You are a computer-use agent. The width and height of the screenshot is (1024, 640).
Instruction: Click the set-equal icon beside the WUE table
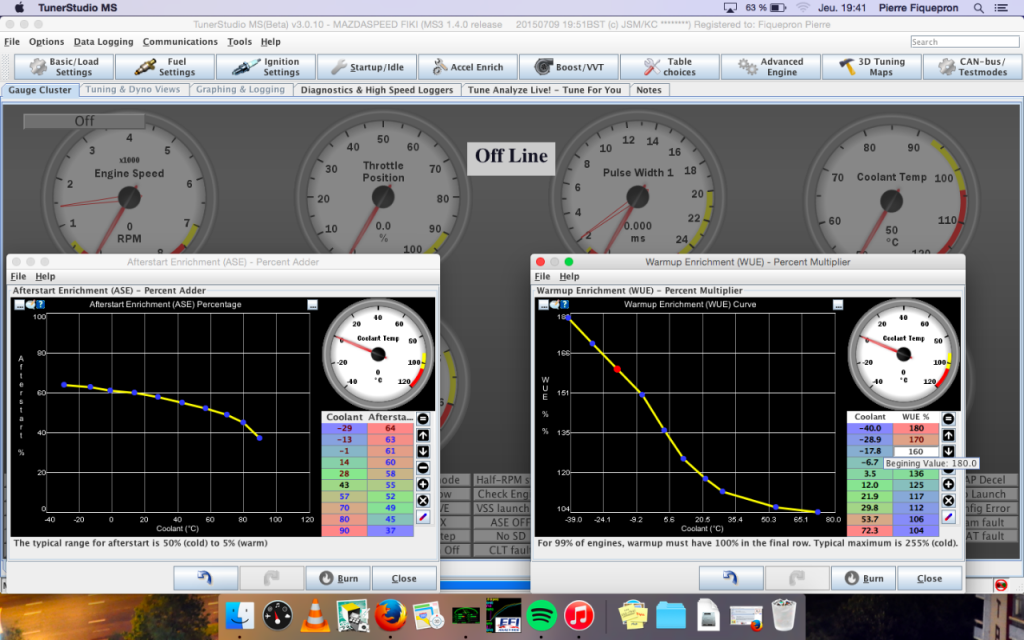948,419
